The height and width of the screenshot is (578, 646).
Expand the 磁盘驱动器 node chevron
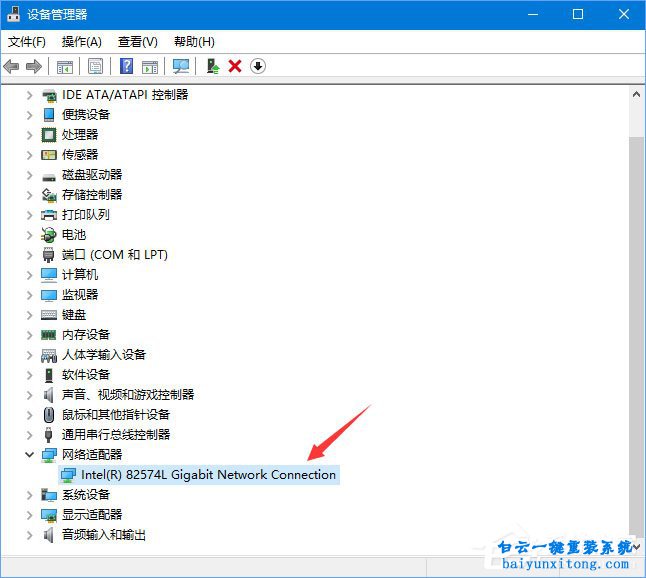point(29,175)
